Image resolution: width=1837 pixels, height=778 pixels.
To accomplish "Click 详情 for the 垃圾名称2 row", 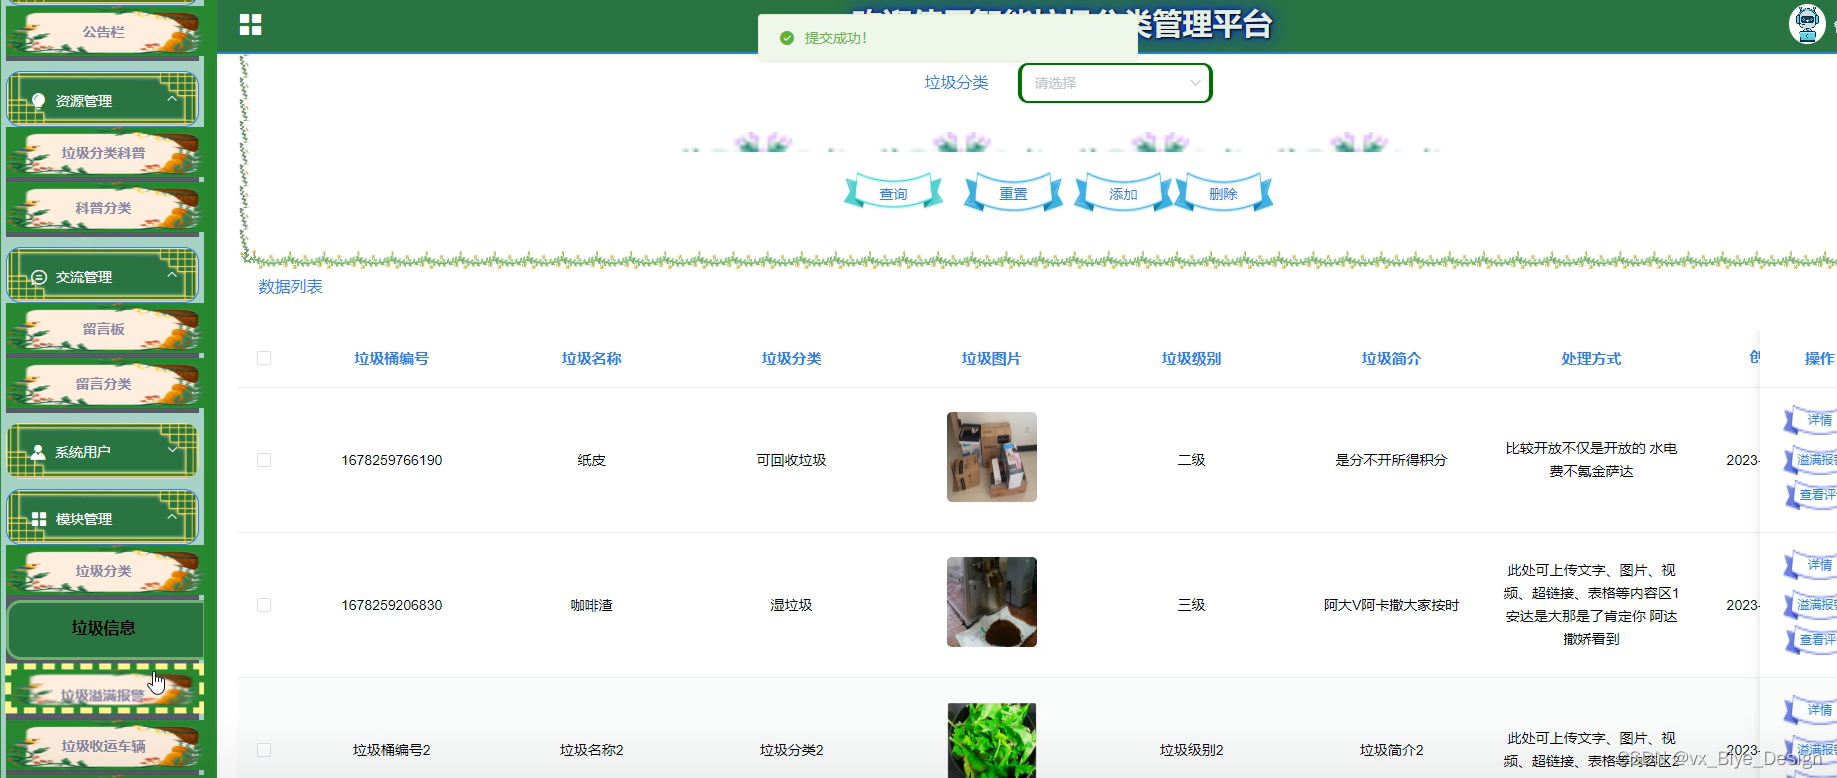I will (x=1812, y=710).
